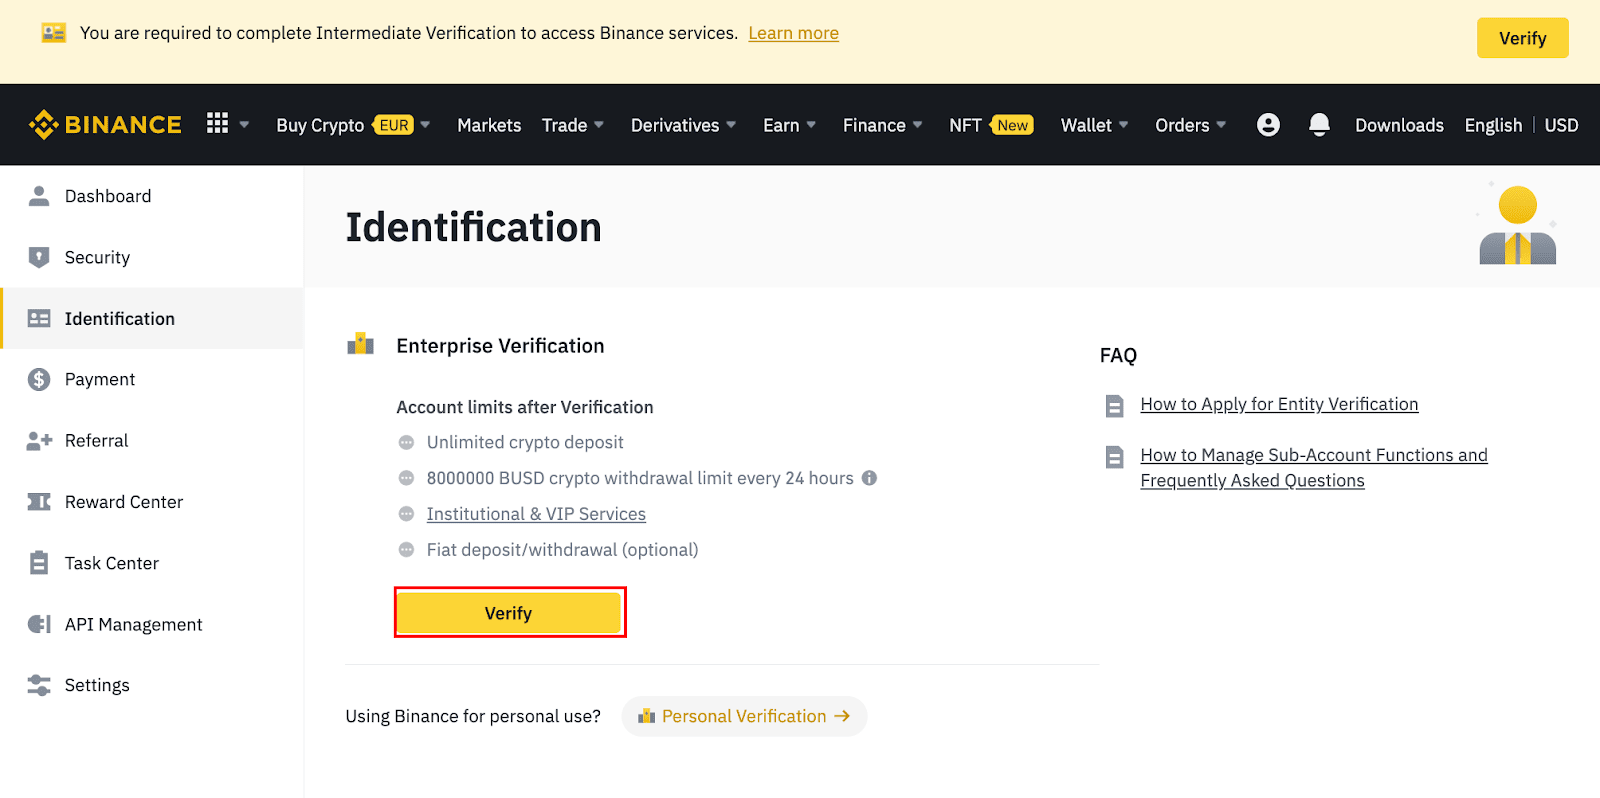Click '8000000 BUSD crypto withdrawal limit' text
Viewport: 1600px width, 798px height.
pyautogui.click(x=640, y=478)
